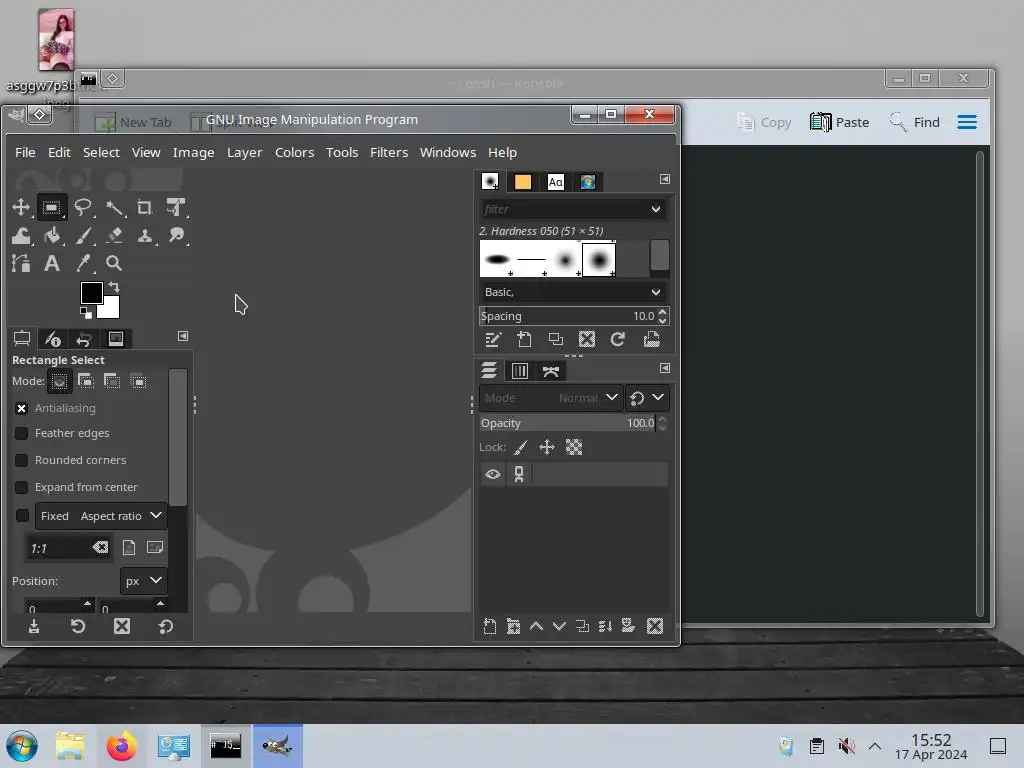Viewport: 1024px width, 768px height.
Task: Set landscape orientation for aspect ratio
Action: coord(155,547)
